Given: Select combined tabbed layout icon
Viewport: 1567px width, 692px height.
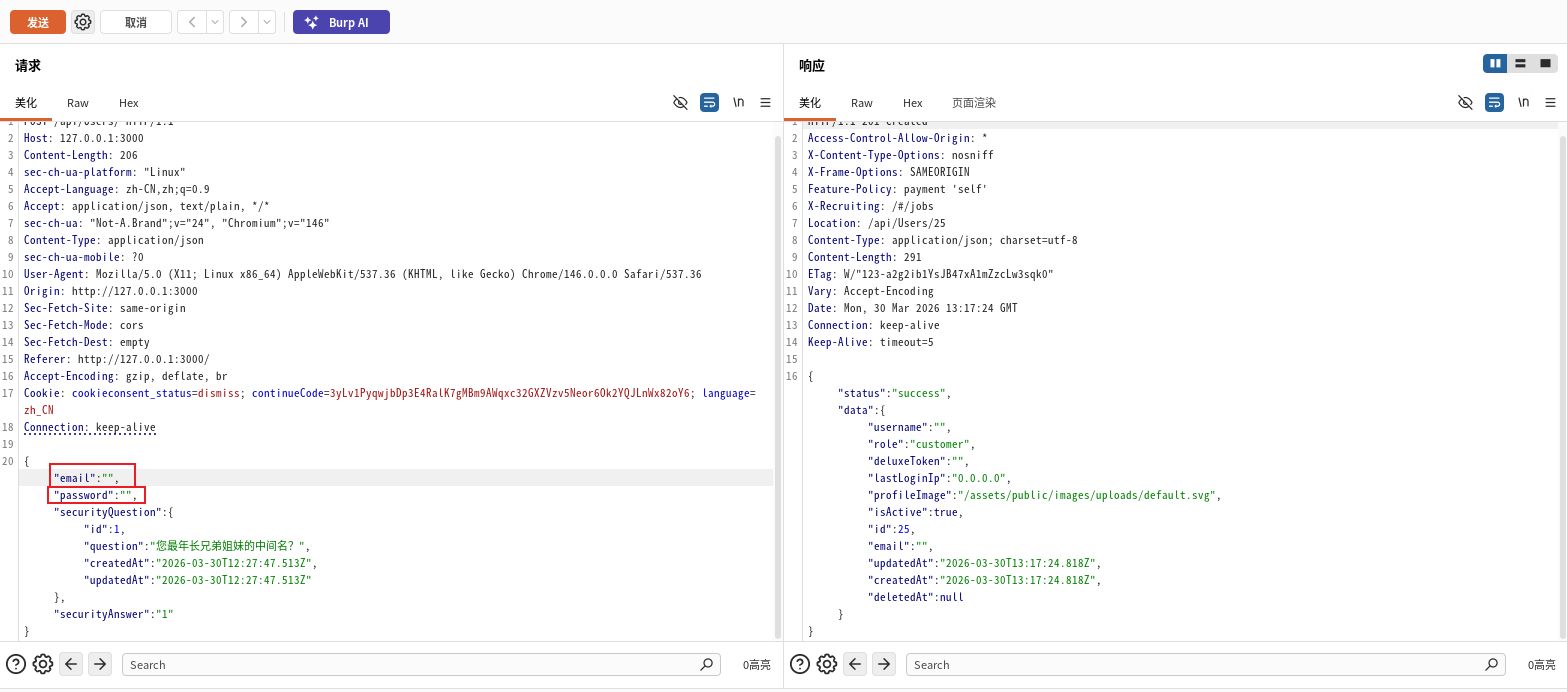Looking at the screenshot, I should [x=1545, y=63].
